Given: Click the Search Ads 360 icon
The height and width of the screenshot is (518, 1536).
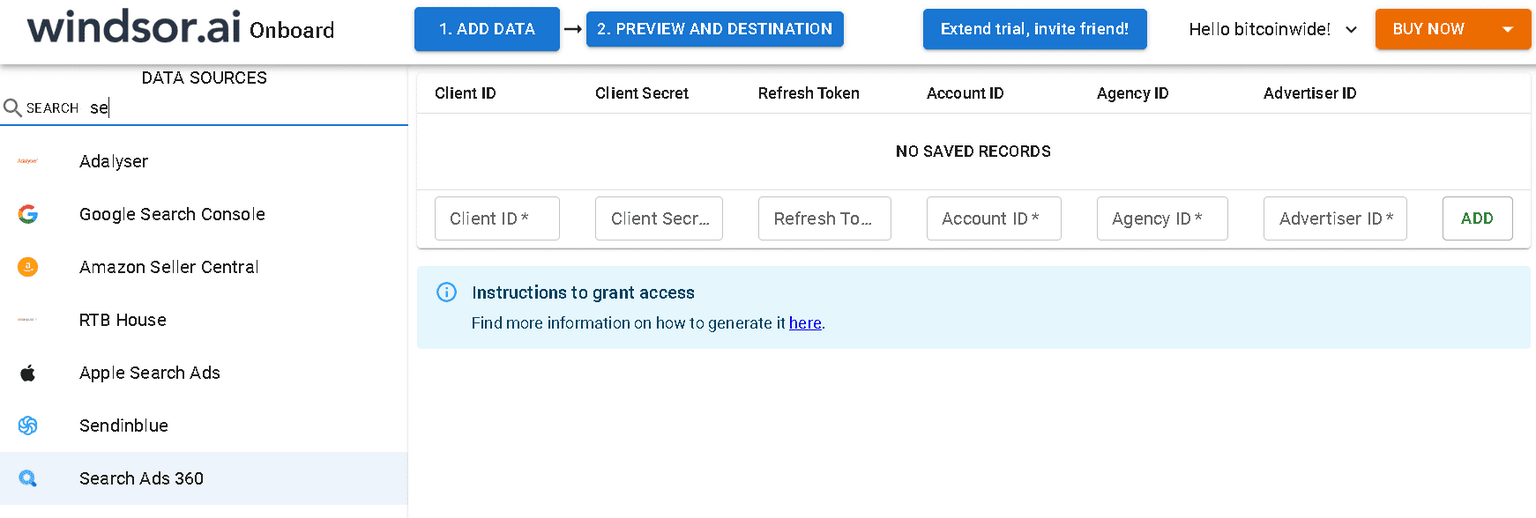Looking at the screenshot, I should pos(28,479).
